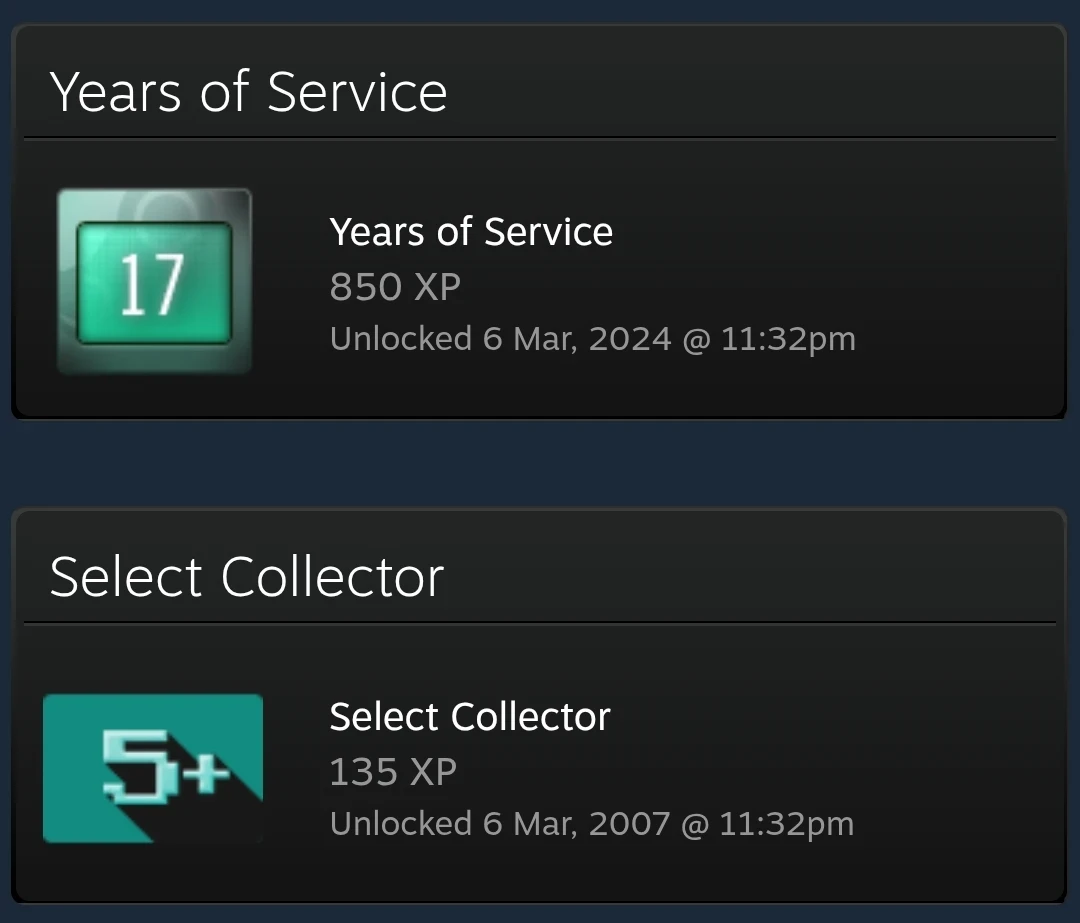Open the large Years of Service section heading
The width and height of the screenshot is (1080, 923).
click(248, 92)
